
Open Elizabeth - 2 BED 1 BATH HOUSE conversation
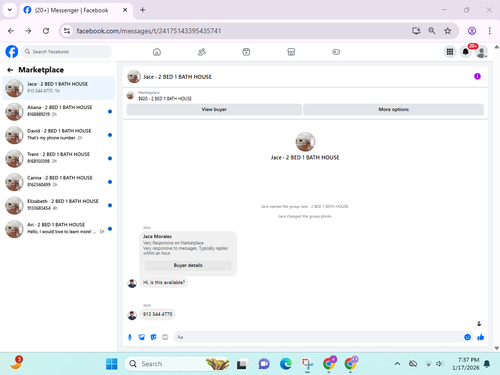(x=59, y=205)
